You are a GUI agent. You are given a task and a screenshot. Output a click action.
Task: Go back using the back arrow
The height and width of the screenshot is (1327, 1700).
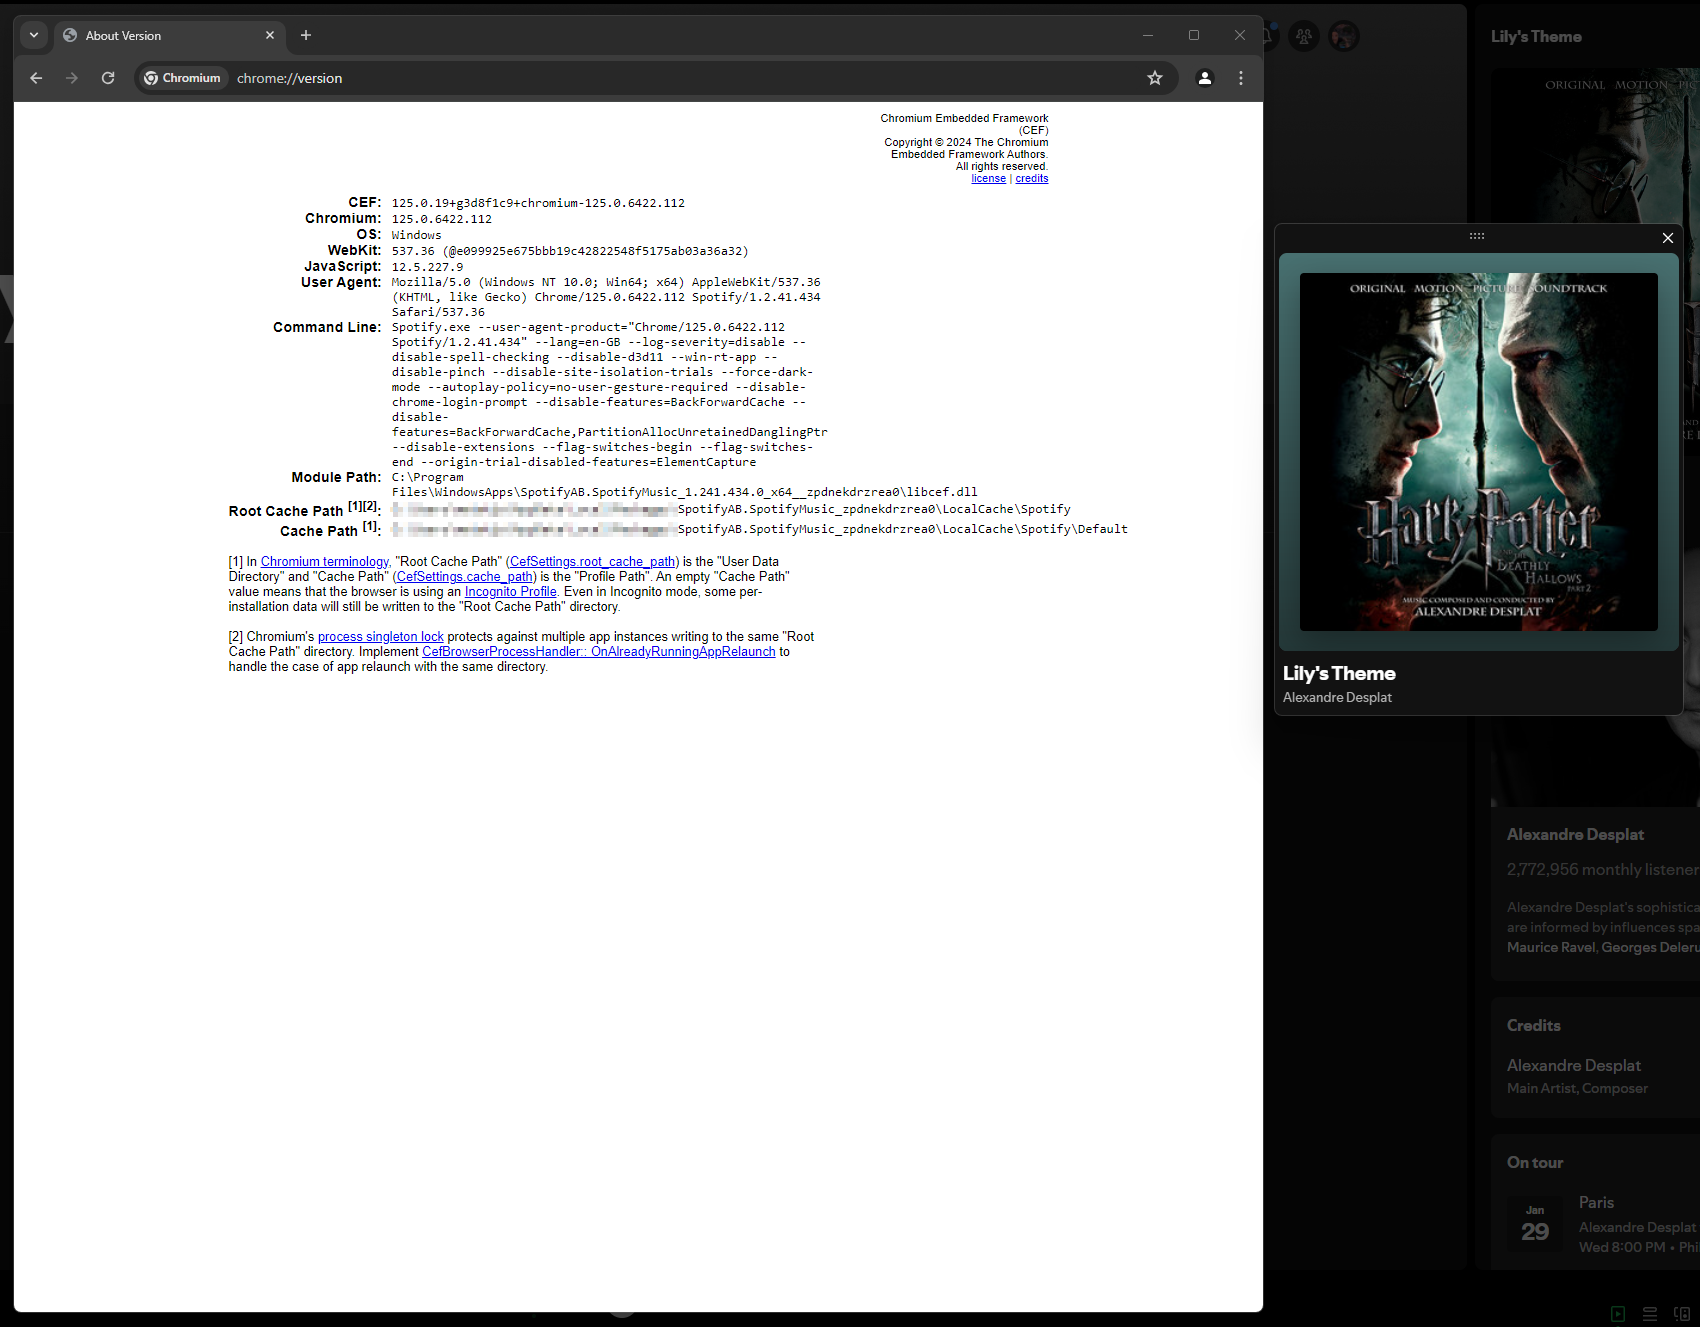[x=36, y=78]
